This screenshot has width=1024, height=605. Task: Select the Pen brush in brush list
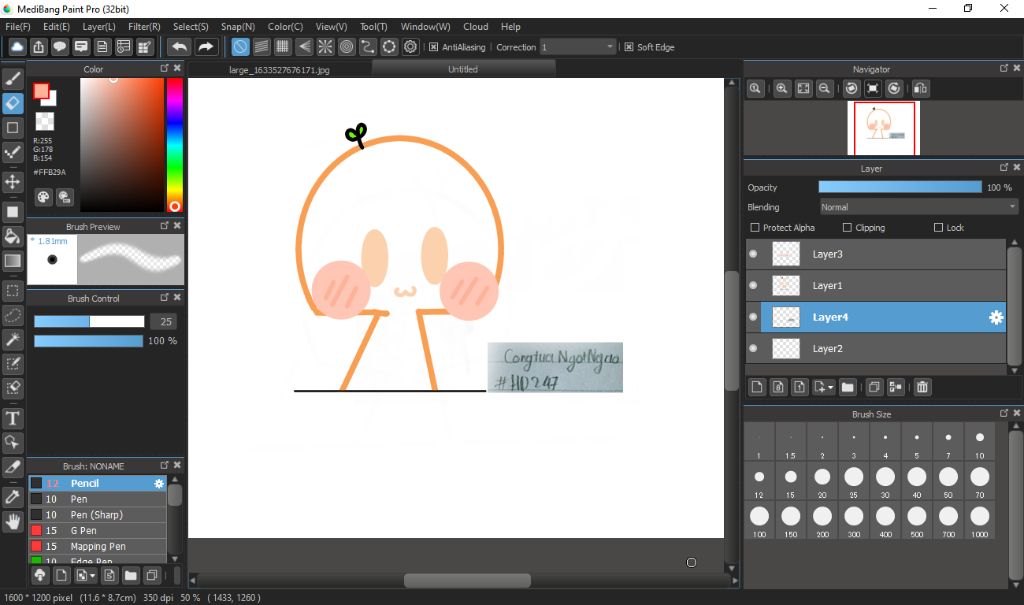pyautogui.click(x=98, y=499)
